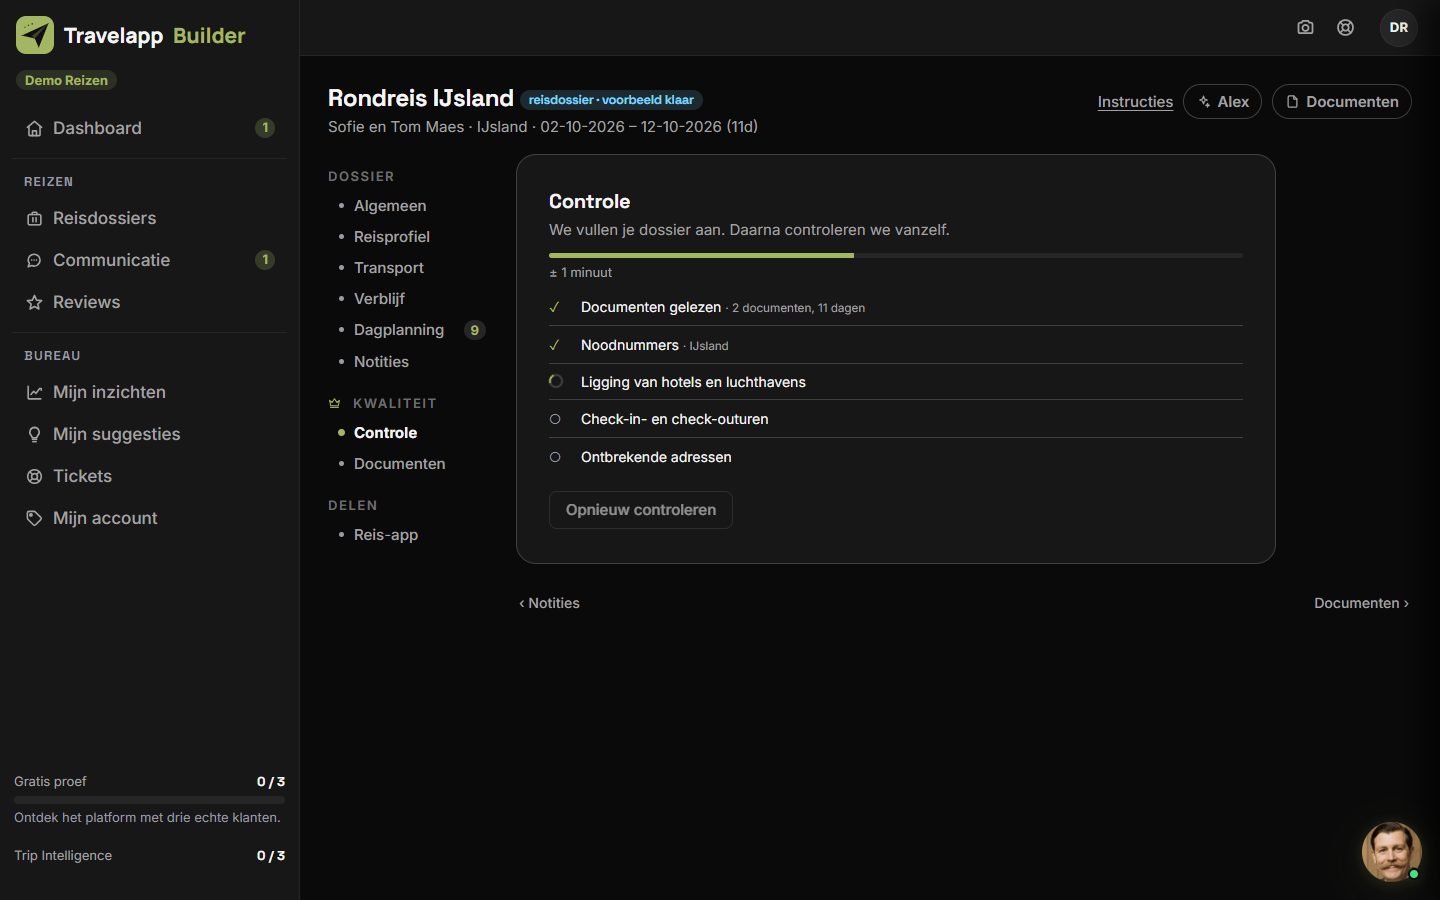
Task: Click the Demo Reizen badge
Action: click(66, 80)
